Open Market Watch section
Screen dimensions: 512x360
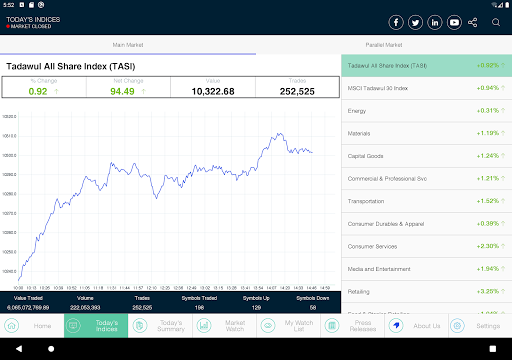pyautogui.click(x=224, y=326)
